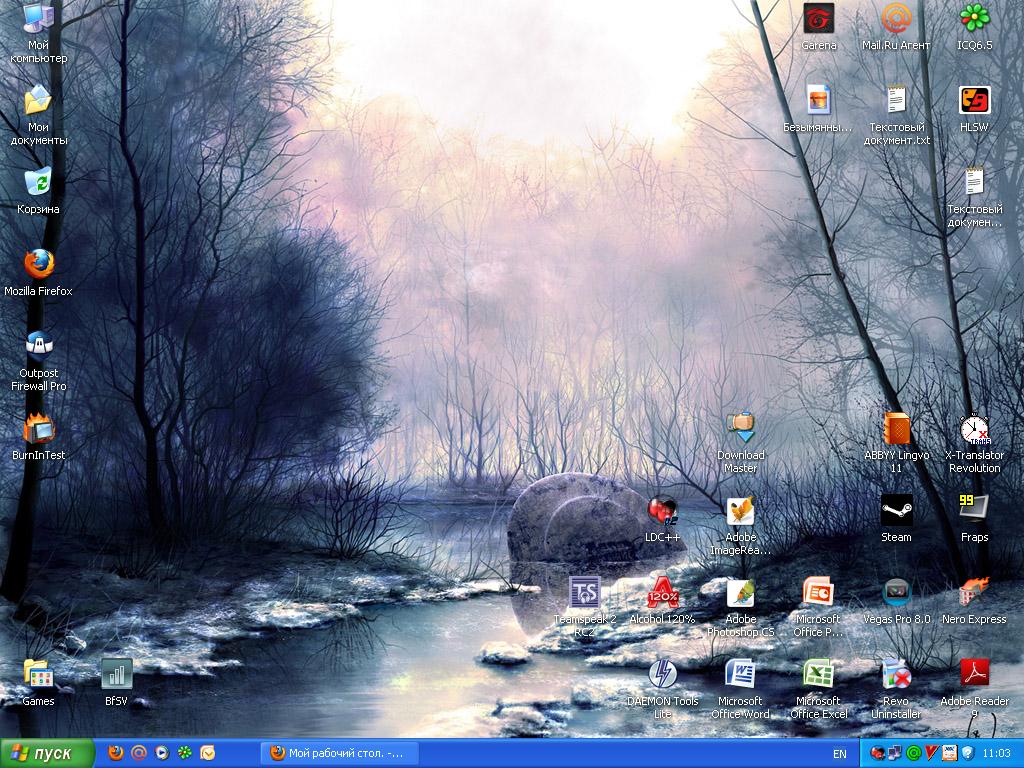1024x768 pixels.
Task: Click the Alcohol 120% desktop icon
Action: (662, 593)
